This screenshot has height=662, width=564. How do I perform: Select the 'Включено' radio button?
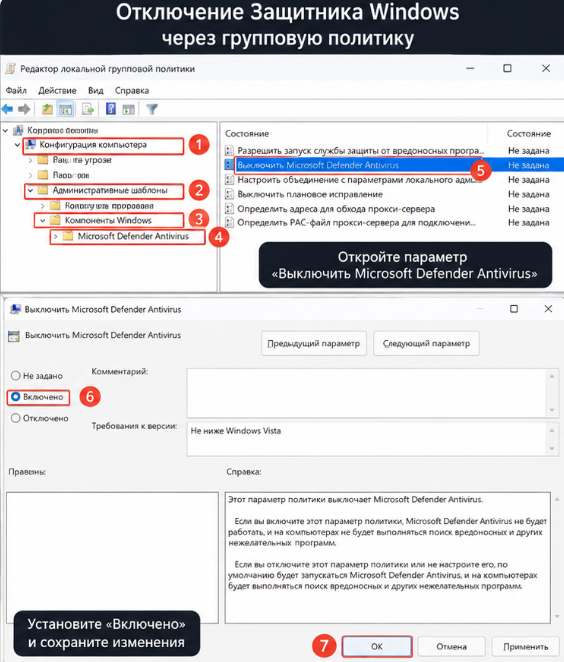(x=16, y=396)
